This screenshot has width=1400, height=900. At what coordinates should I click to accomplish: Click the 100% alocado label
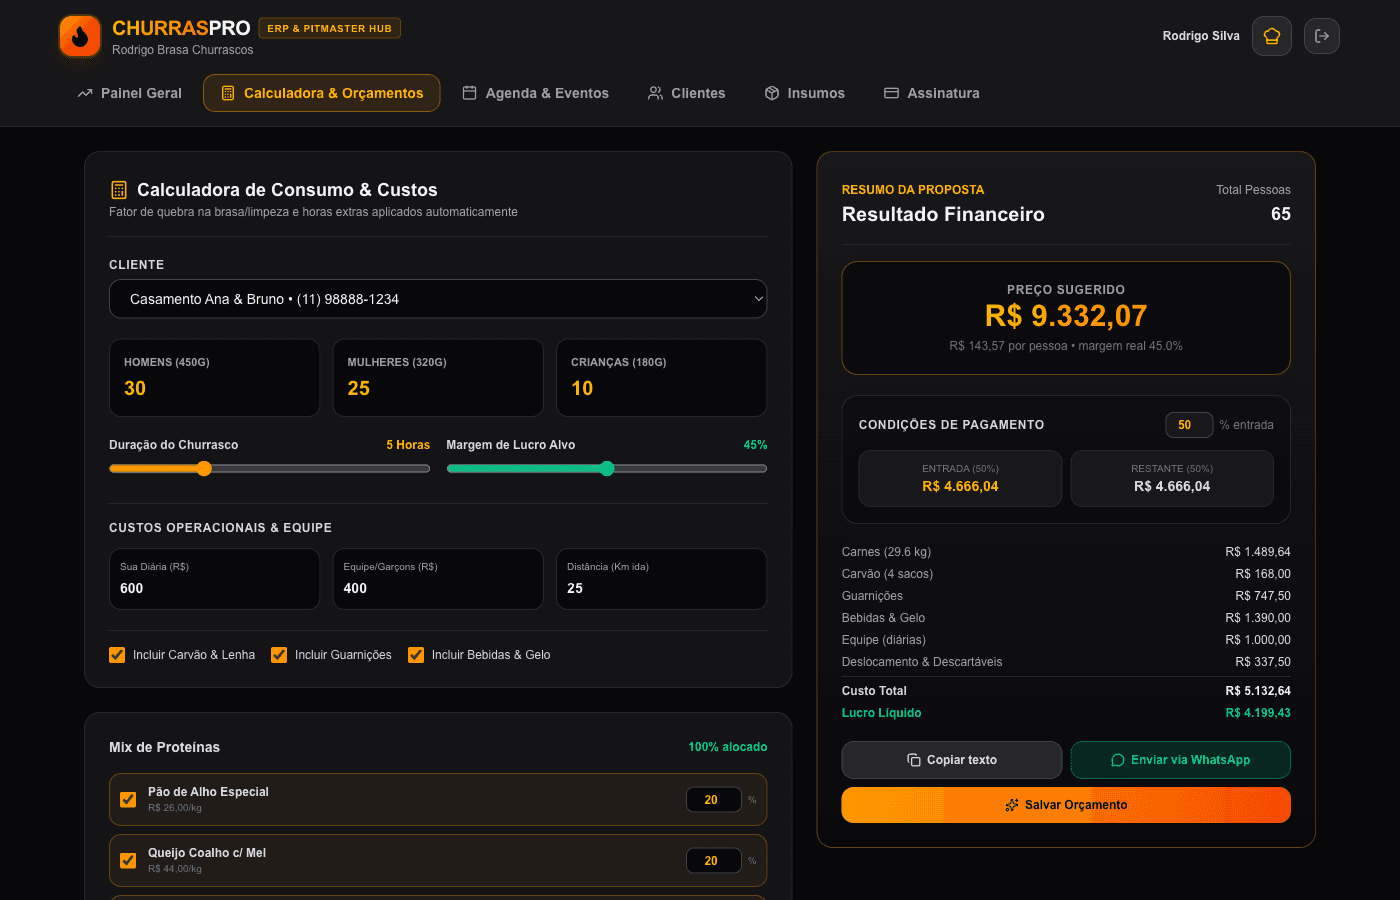[x=728, y=747]
